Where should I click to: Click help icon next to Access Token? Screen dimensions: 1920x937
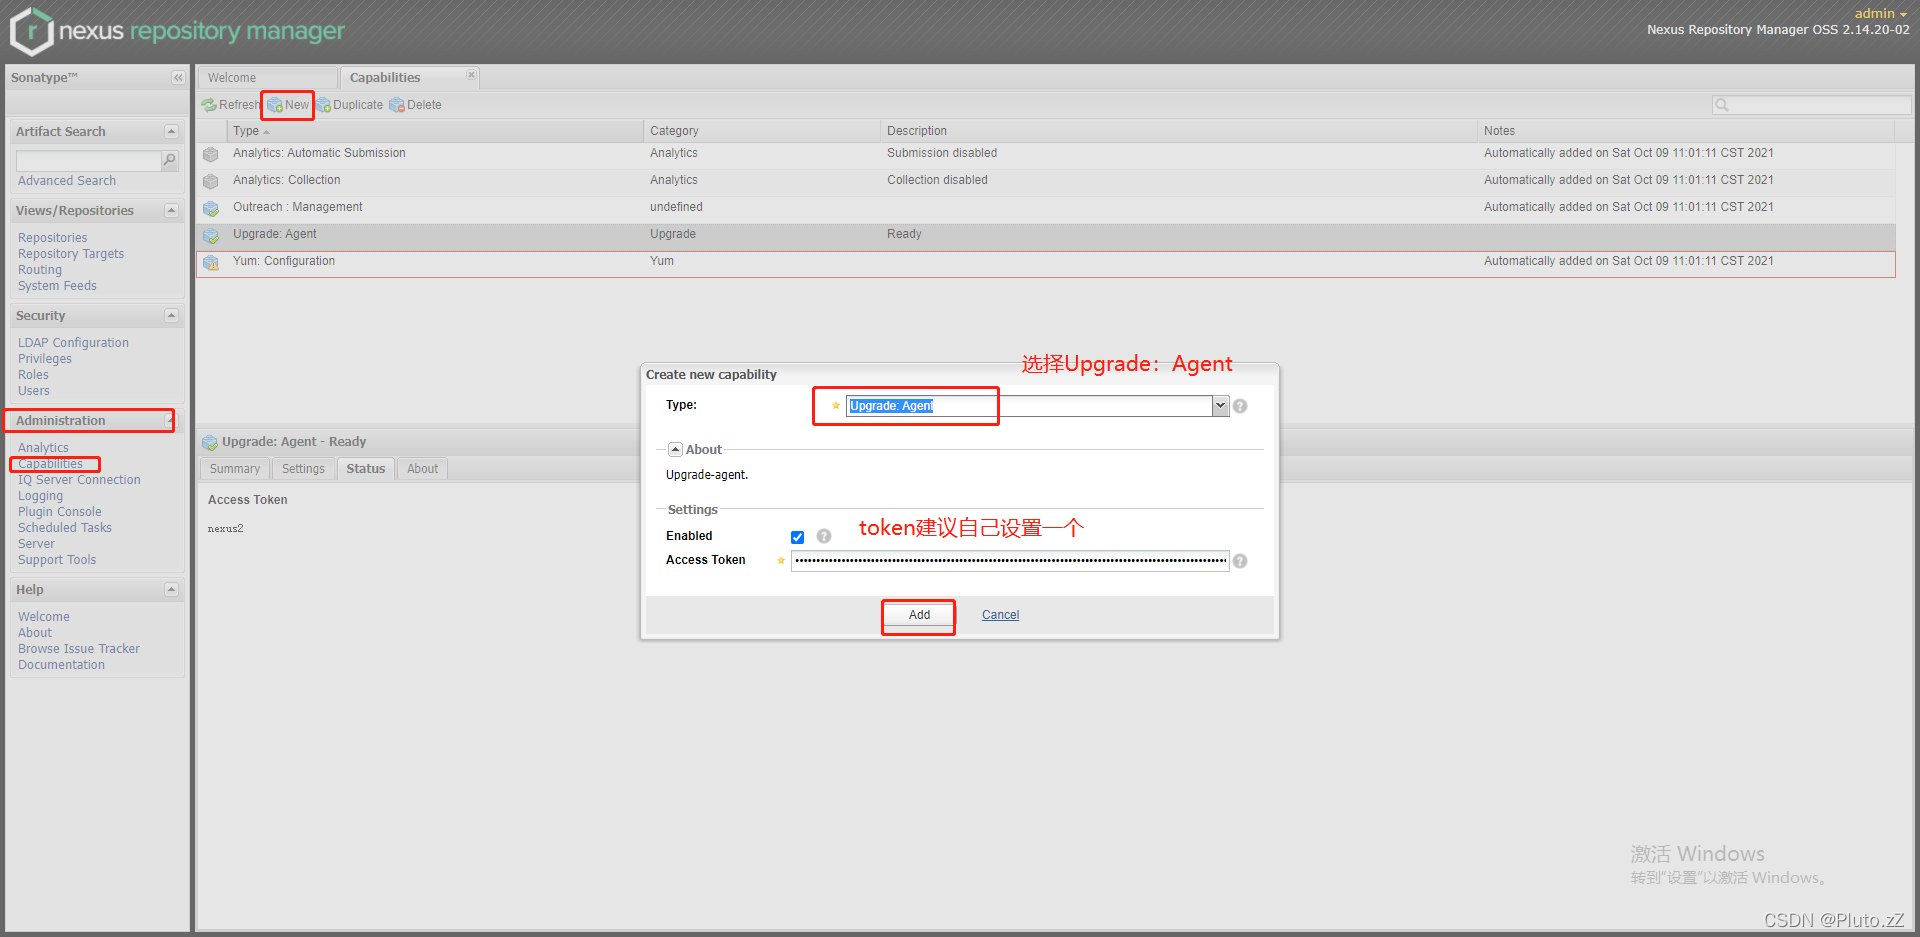1240,561
